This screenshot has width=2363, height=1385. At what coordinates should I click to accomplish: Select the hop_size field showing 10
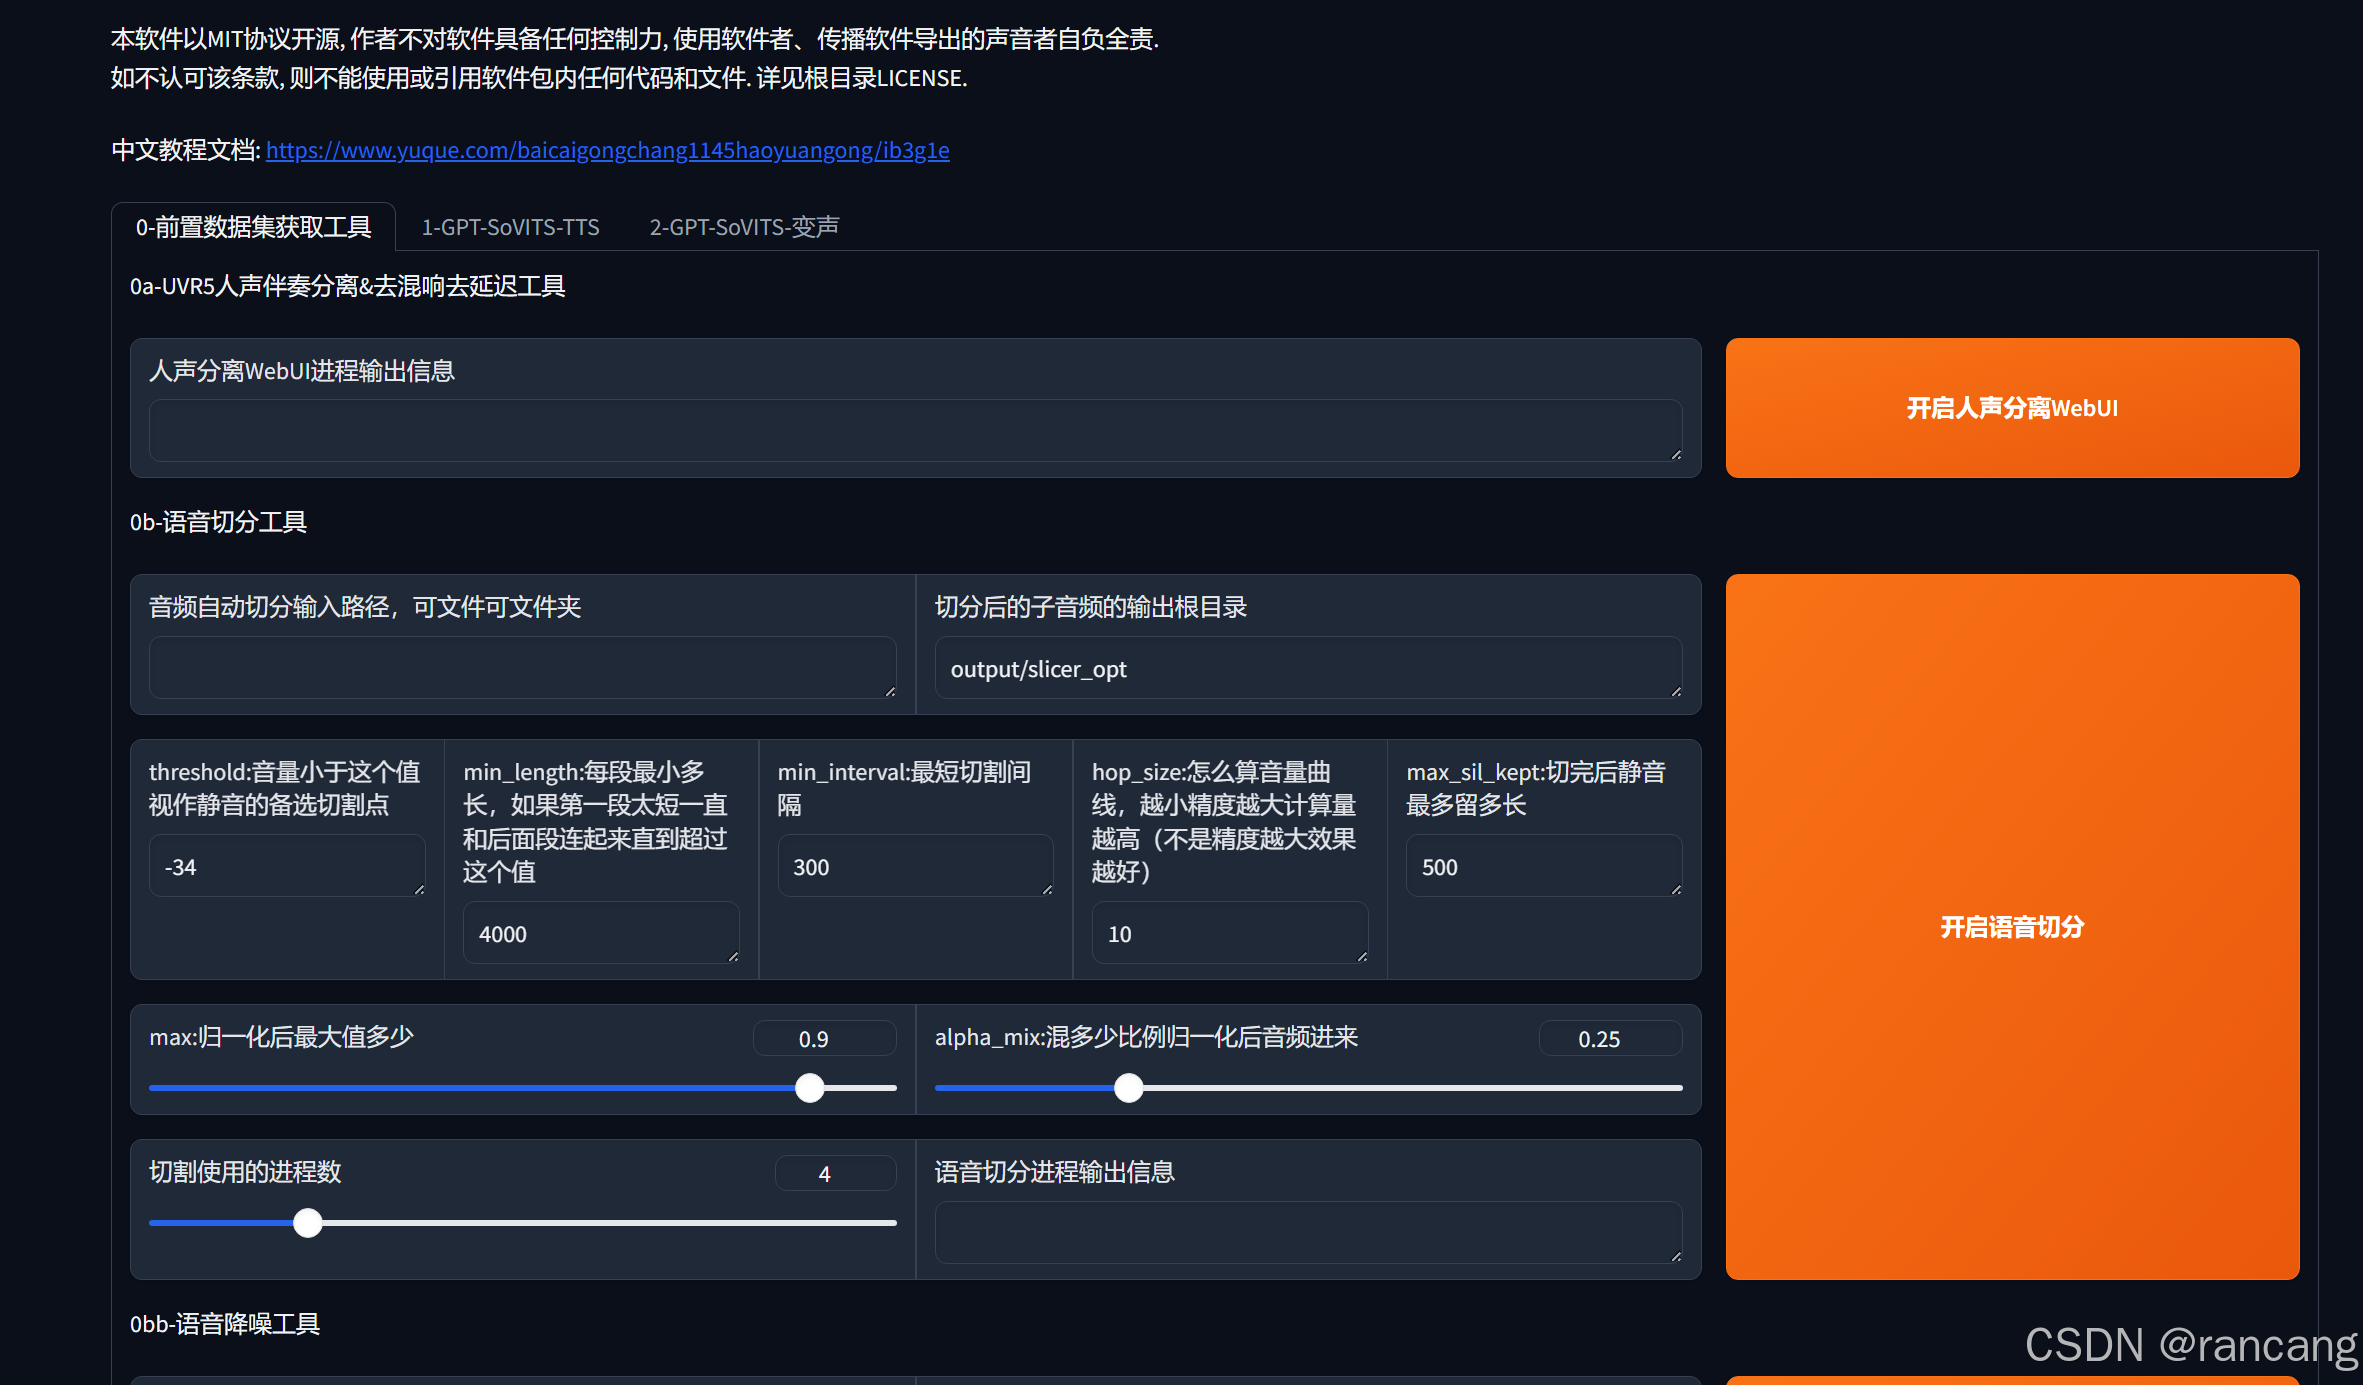(x=1229, y=933)
